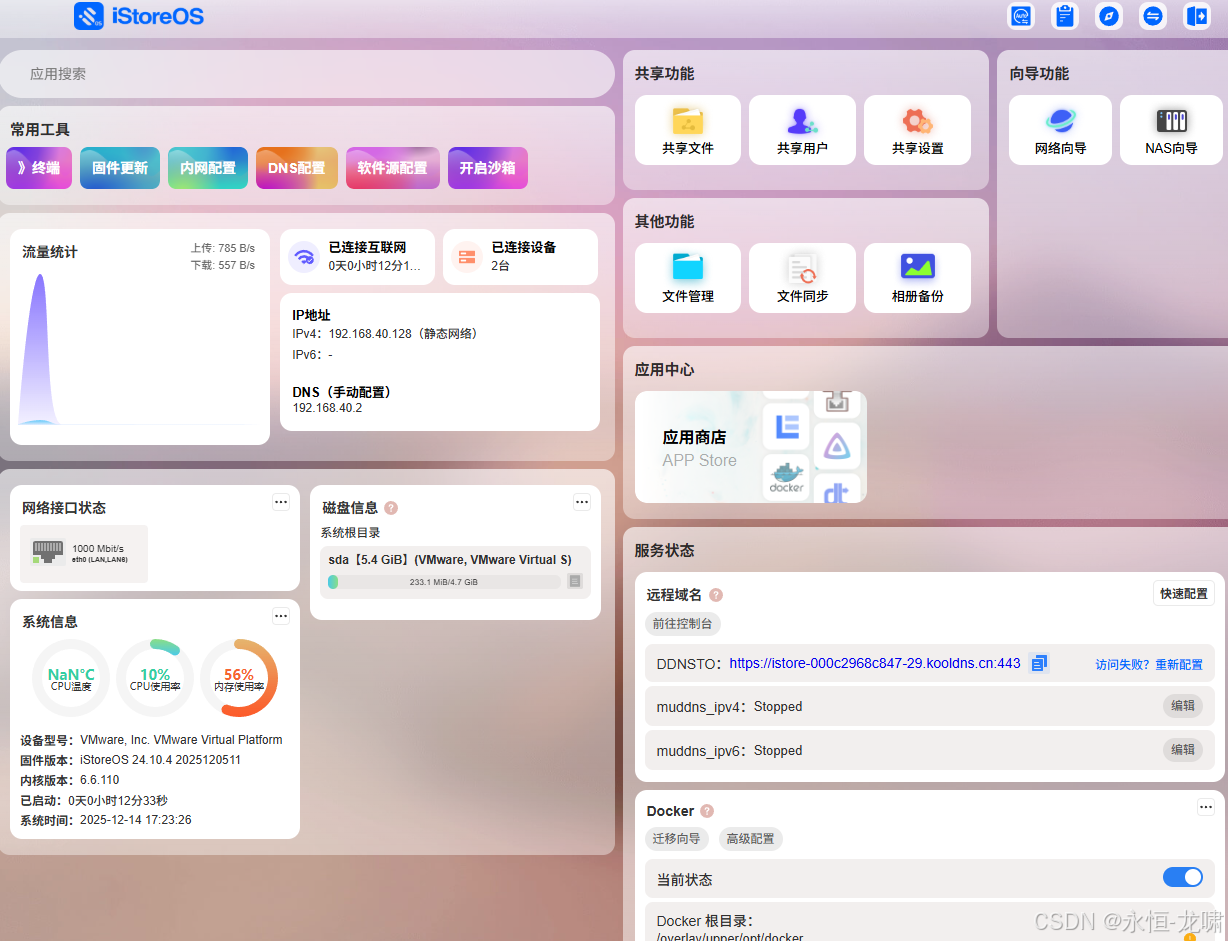Click the logout door icon in header

[x=1197, y=16]
